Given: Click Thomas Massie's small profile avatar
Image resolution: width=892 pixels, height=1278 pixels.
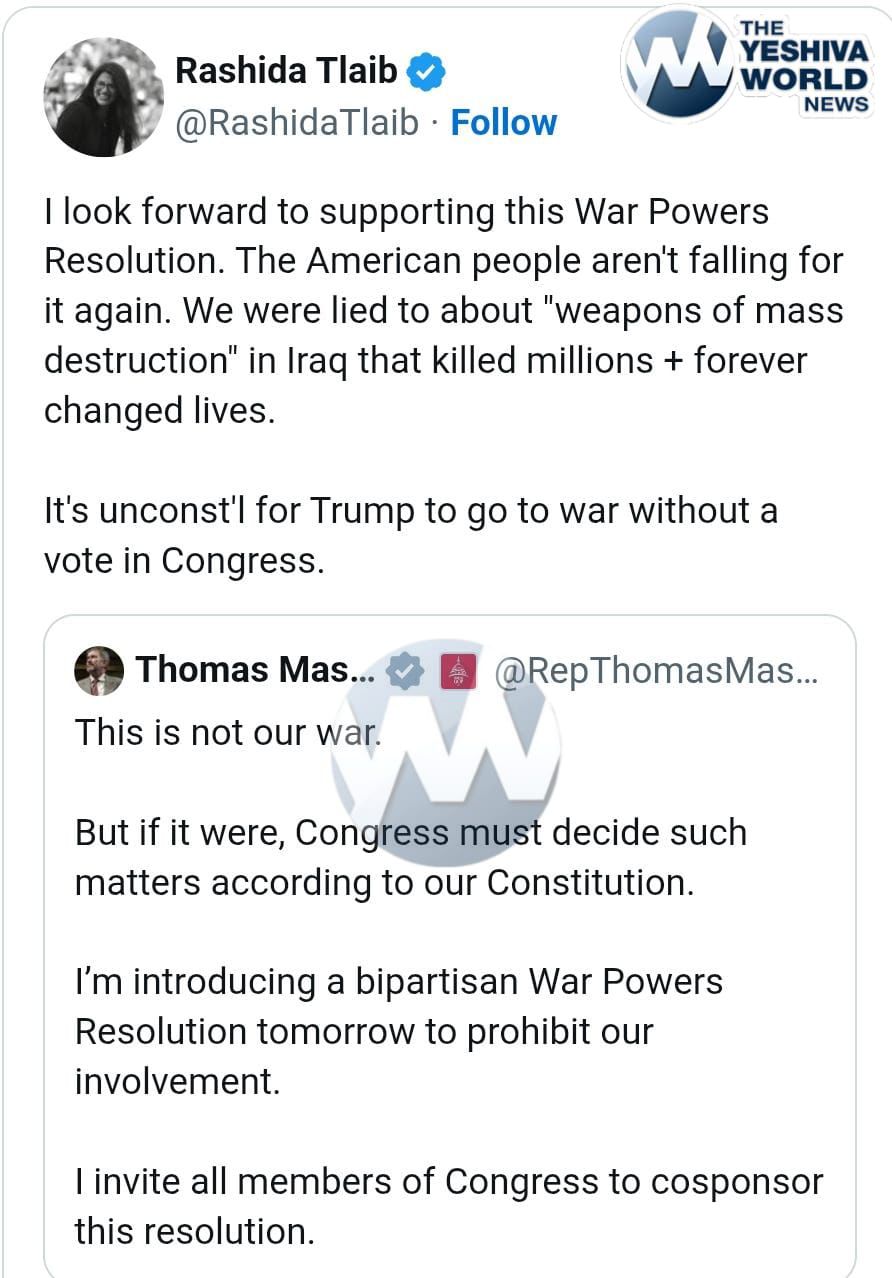Looking at the screenshot, I should pyautogui.click(x=99, y=670).
